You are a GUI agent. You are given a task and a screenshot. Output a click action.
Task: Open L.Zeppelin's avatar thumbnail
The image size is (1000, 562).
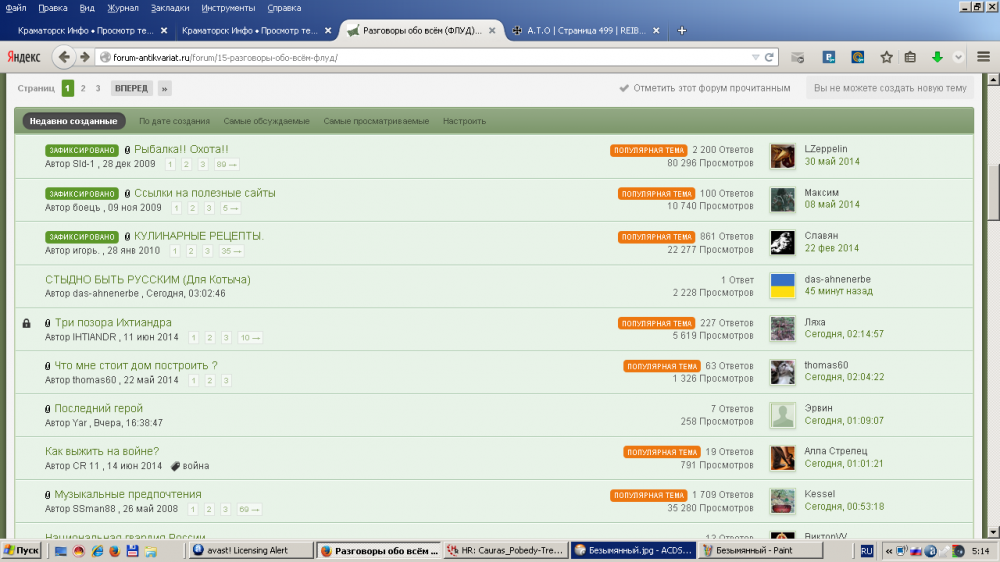(783, 156)
